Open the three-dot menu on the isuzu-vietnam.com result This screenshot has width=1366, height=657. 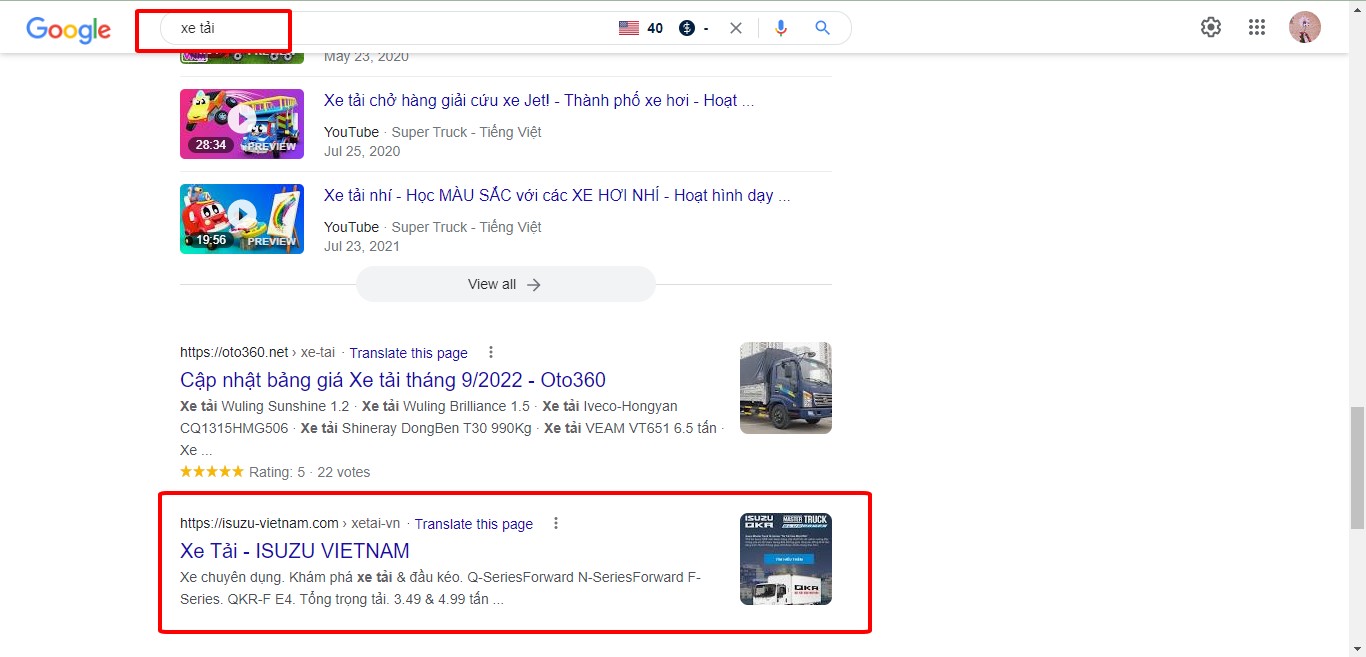[x=556, y=523]
